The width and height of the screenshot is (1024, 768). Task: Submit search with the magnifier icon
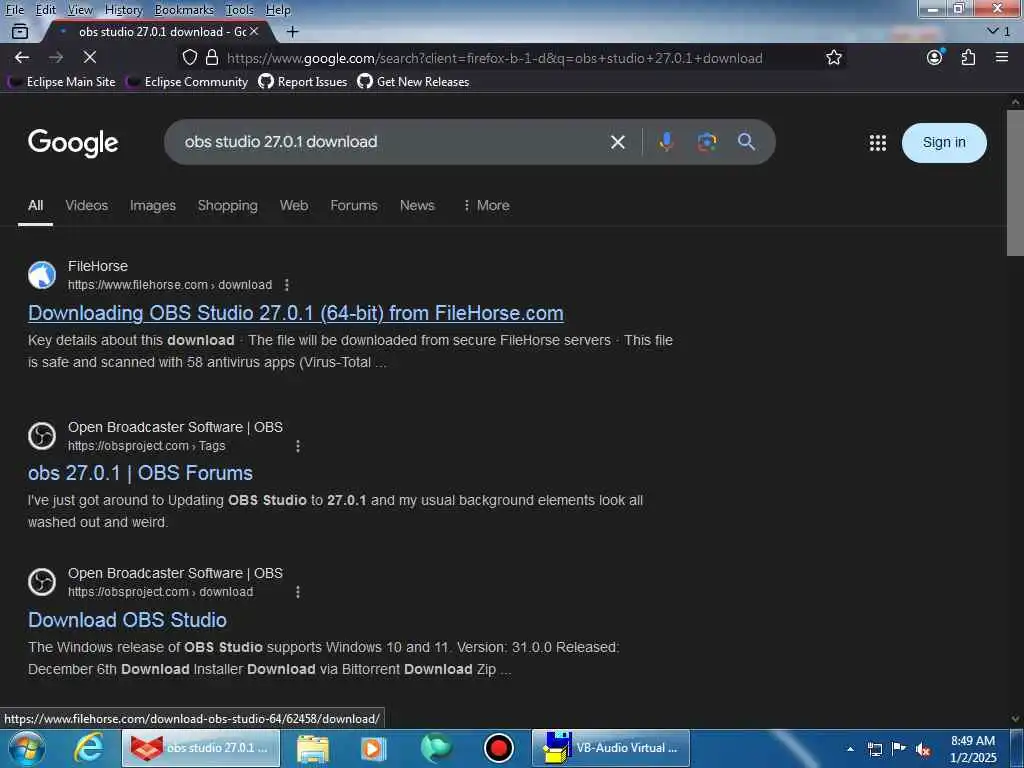pos(746,142)
